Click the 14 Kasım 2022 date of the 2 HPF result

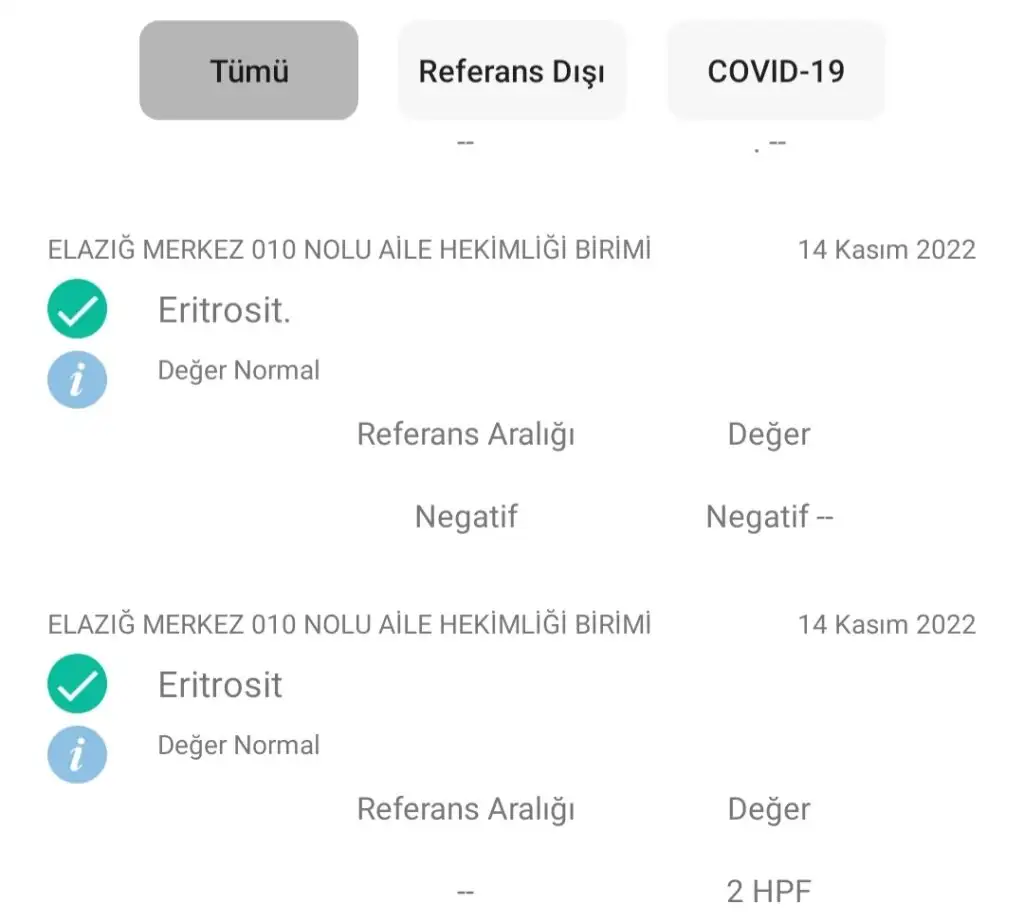886,625
